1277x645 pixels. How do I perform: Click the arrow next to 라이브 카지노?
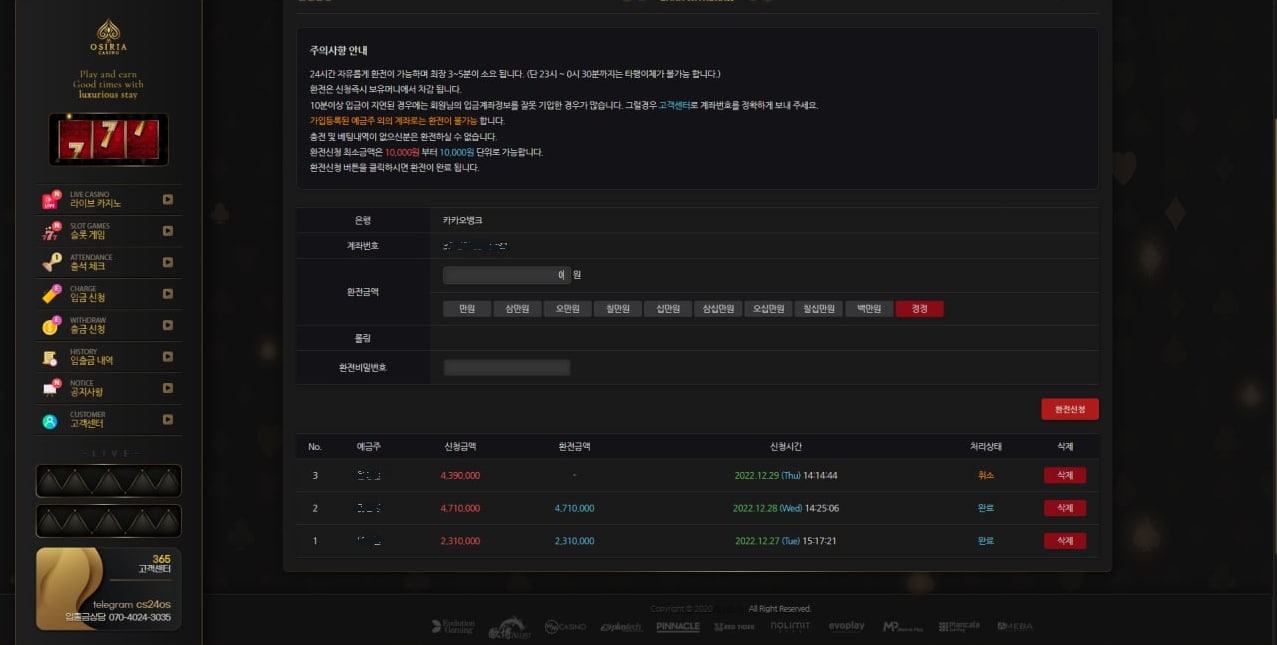coord(168,200)
